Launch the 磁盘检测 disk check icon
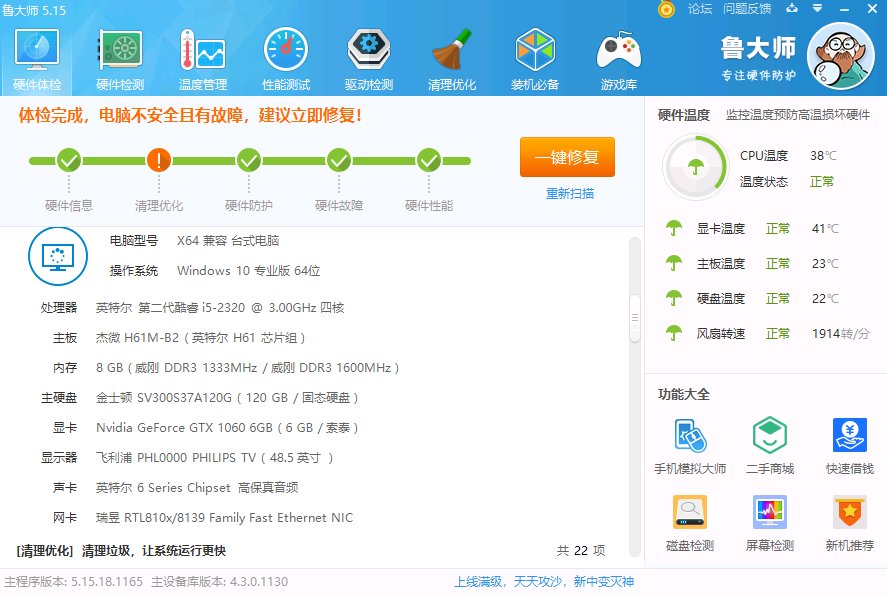Viewport: 887px width, 596px height. click(690, 512)
